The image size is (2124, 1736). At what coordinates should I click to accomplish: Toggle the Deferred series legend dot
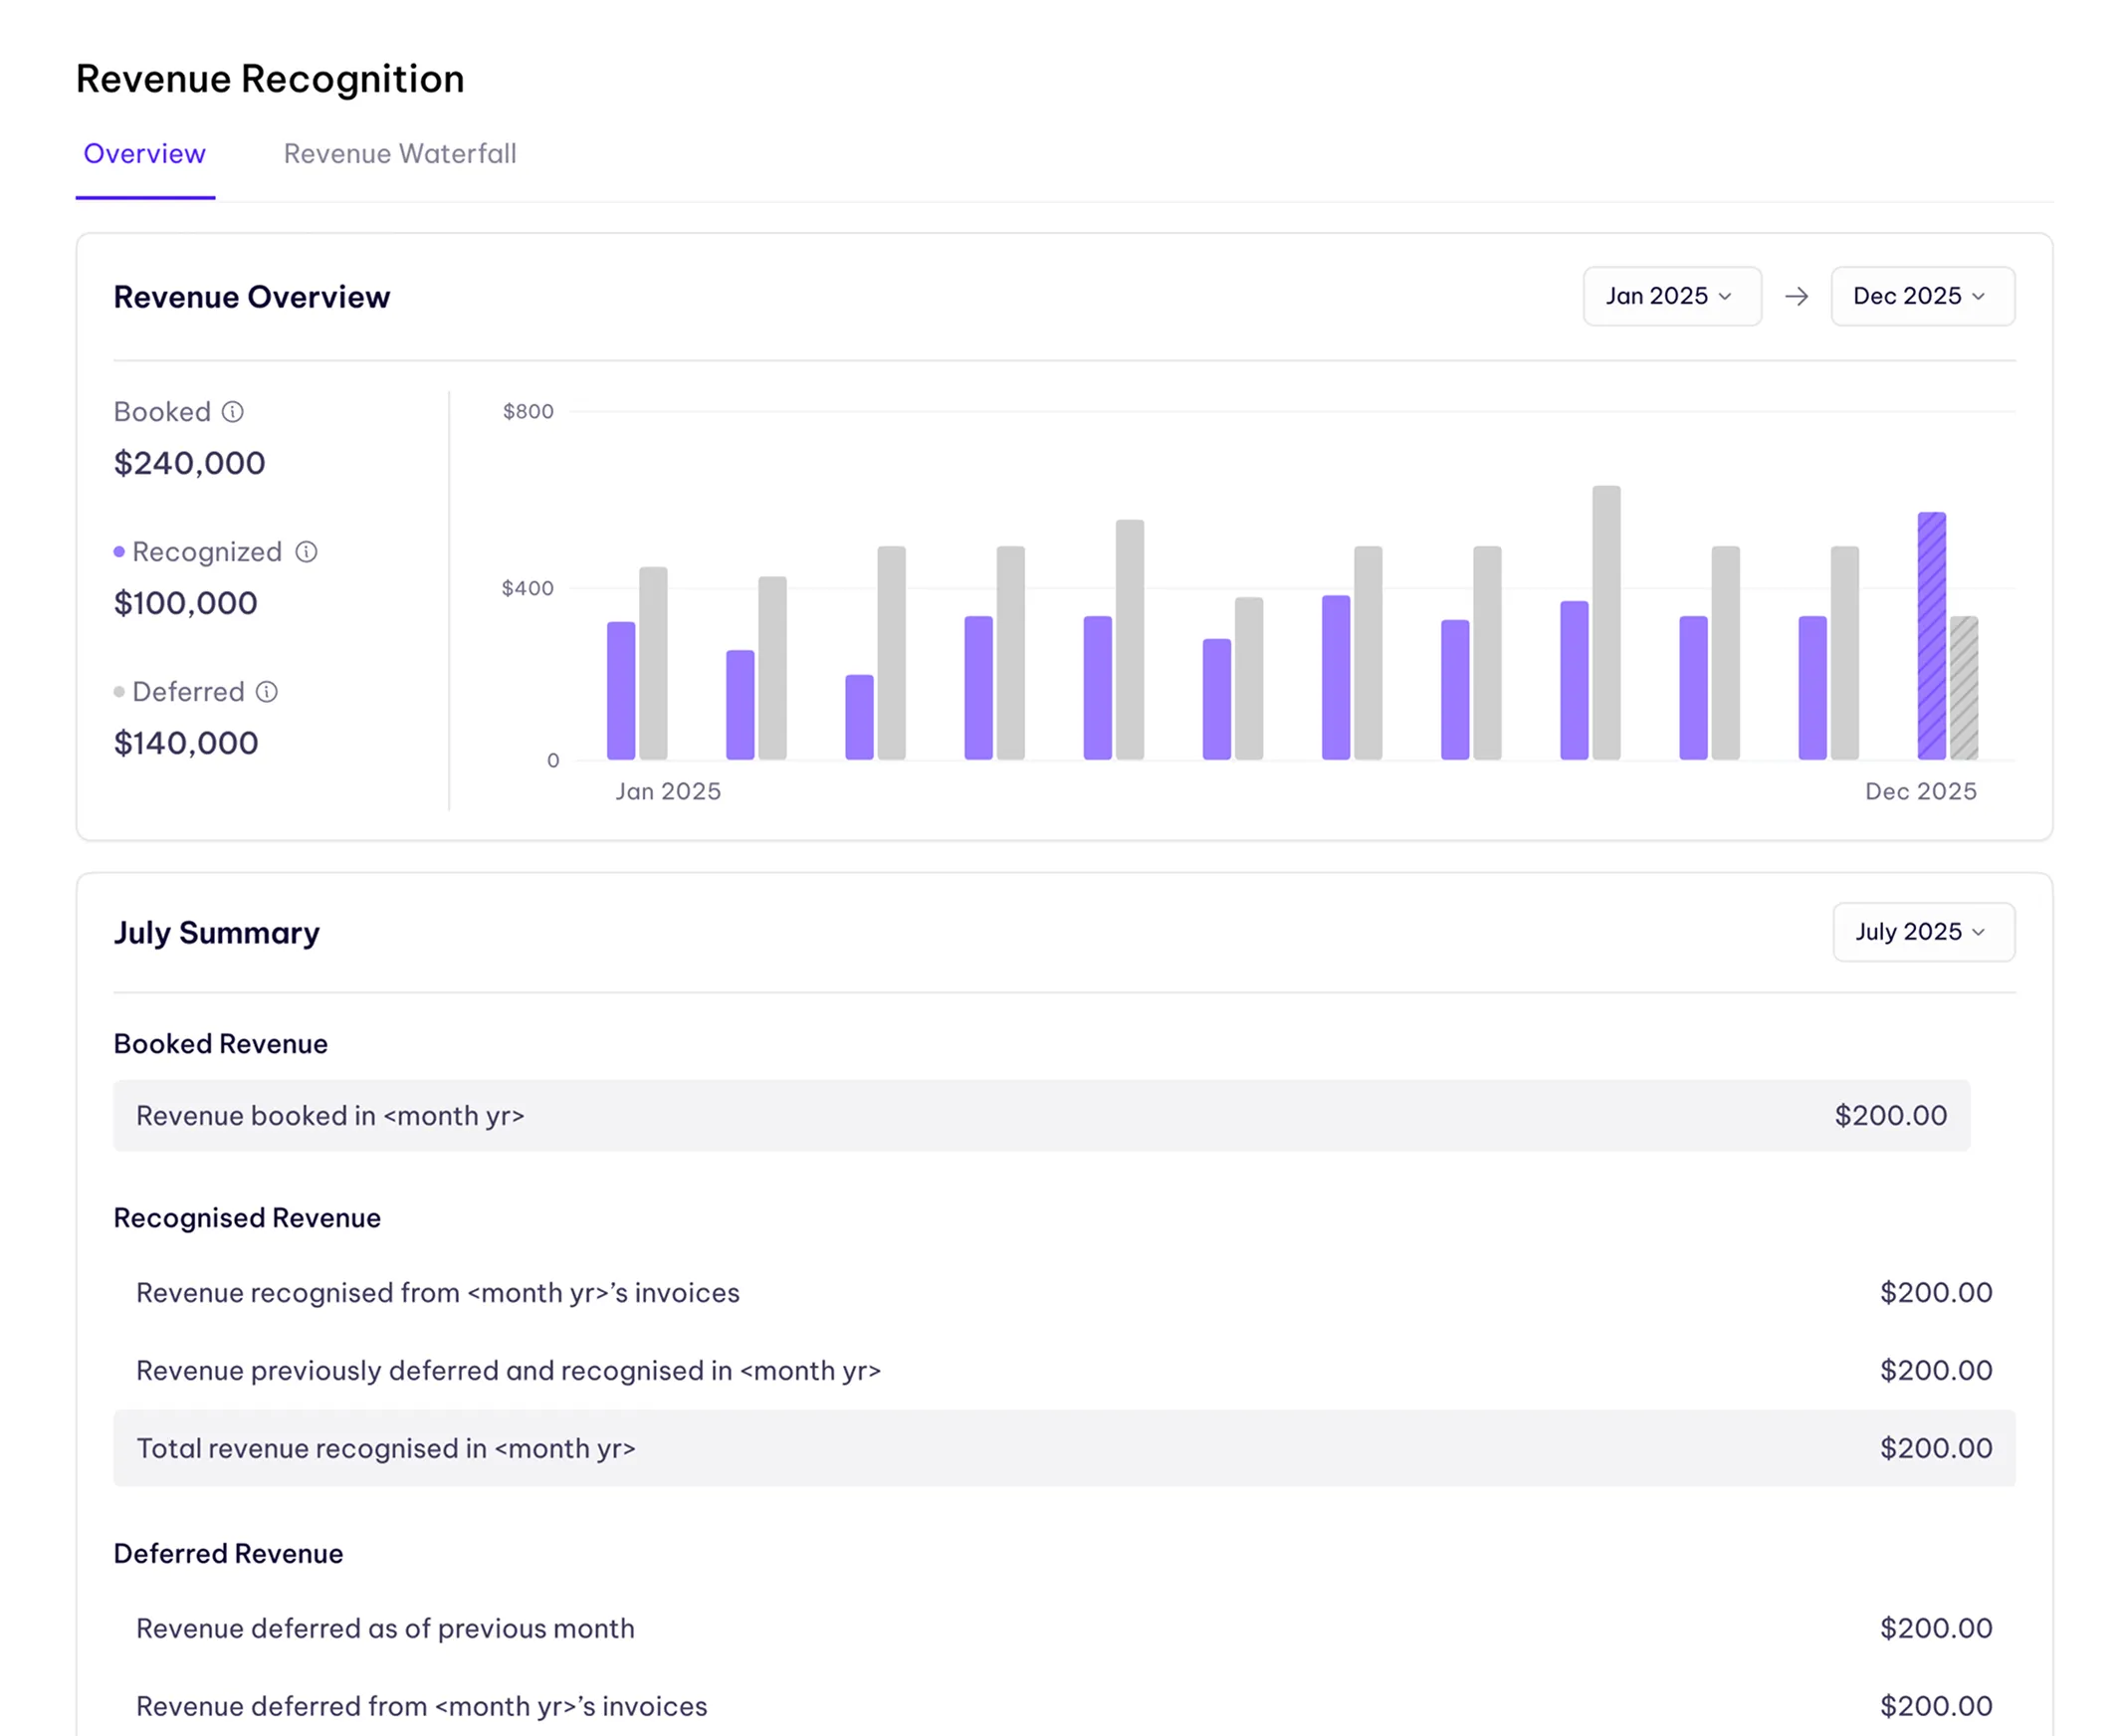click(118, 690)
